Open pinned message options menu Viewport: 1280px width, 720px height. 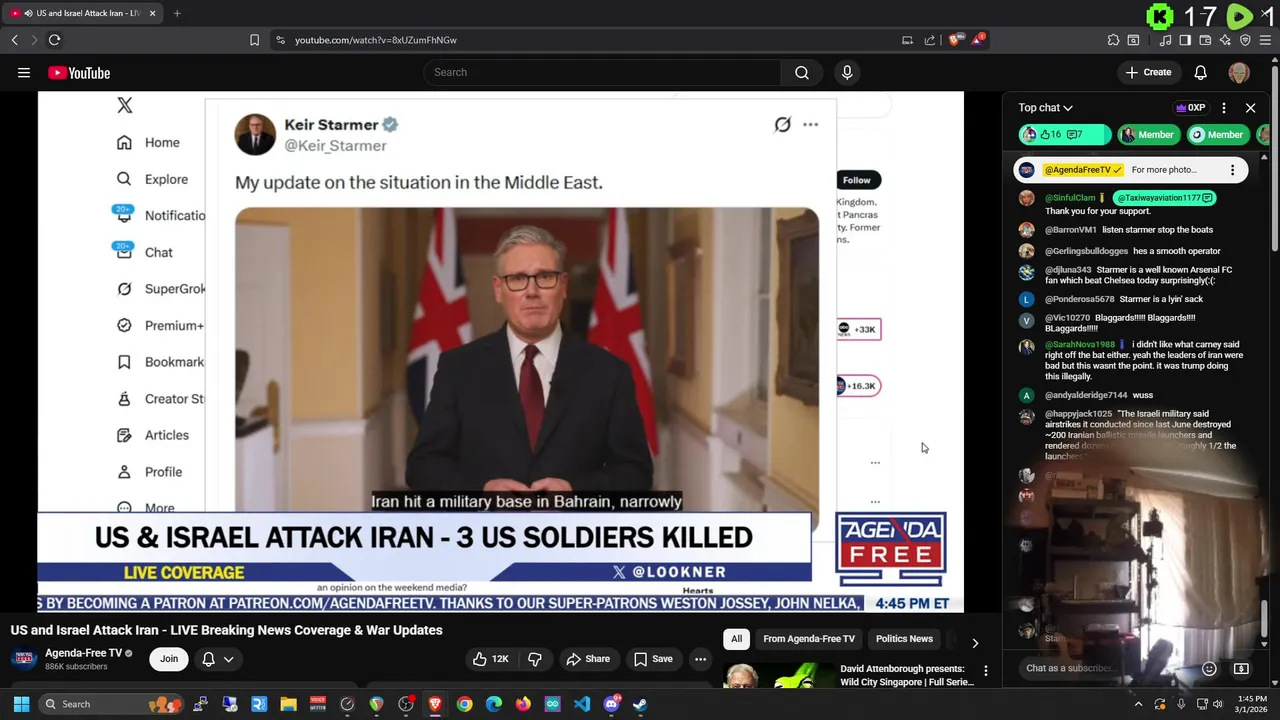pyautogui.click(x=1232, y=170)
